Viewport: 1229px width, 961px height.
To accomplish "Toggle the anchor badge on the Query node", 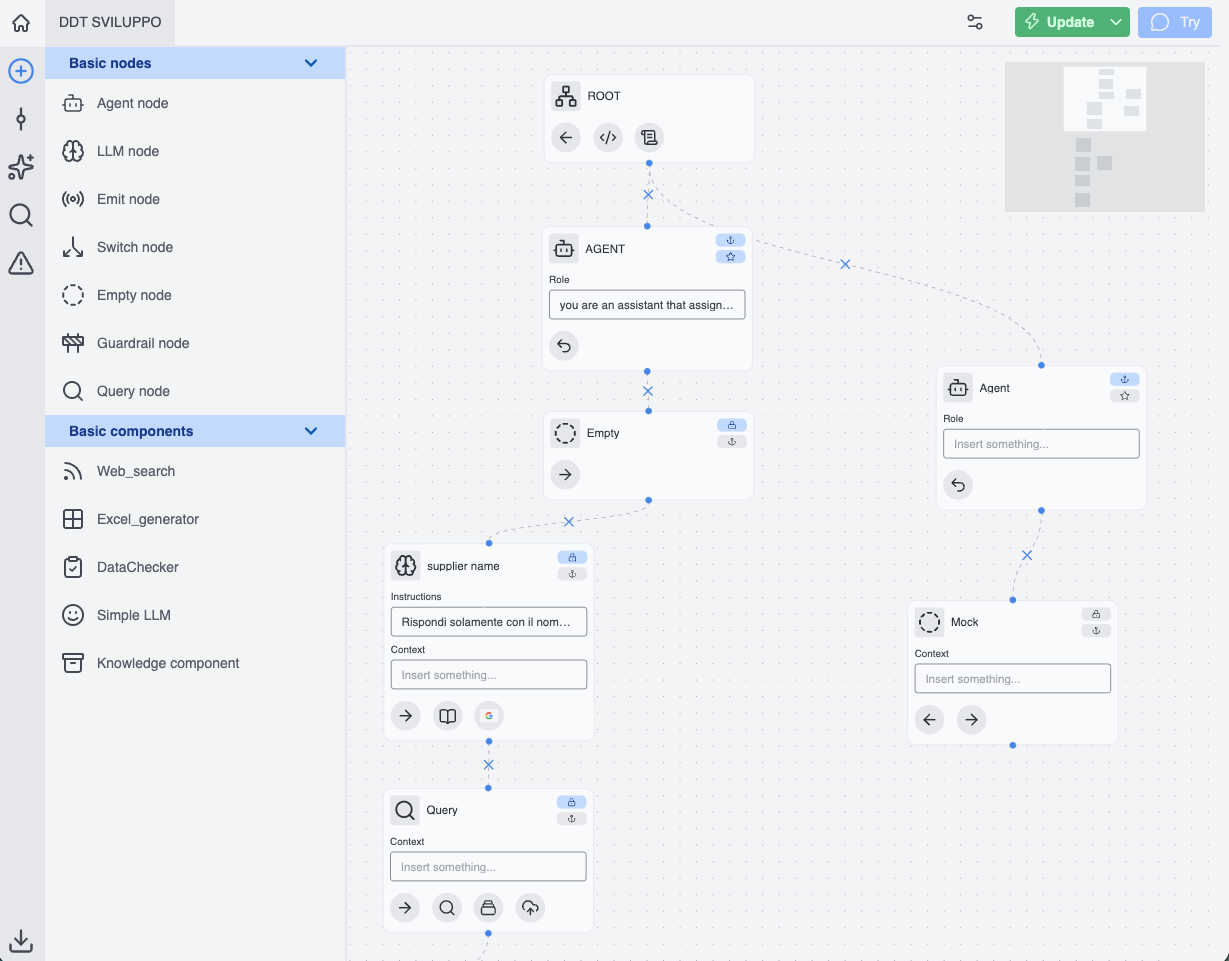I will pos(572,819).
